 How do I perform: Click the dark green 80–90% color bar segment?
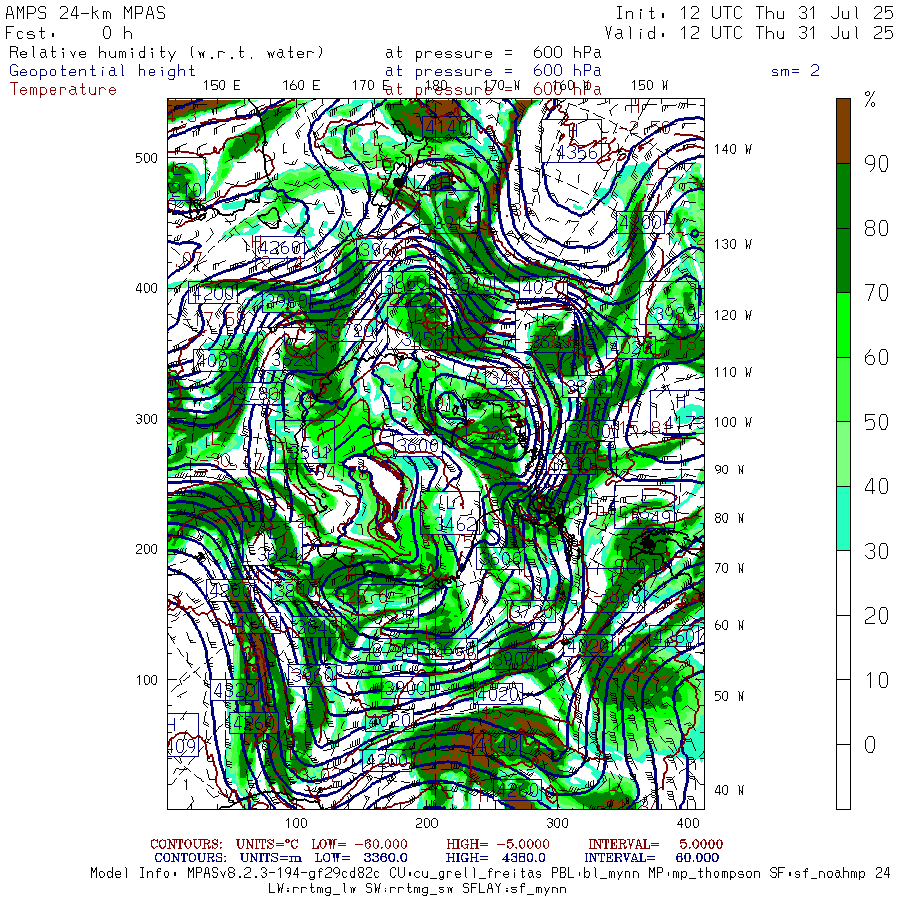(x=843, y=196)
